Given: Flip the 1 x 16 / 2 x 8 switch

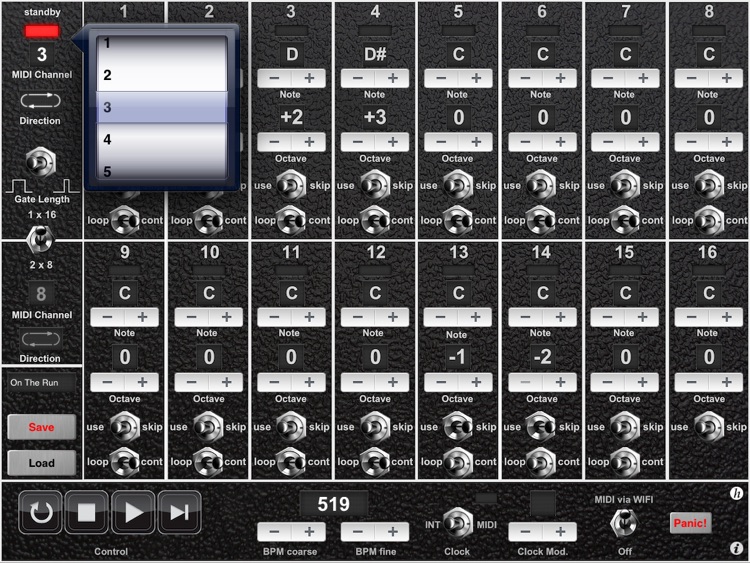Looking at the screenshot, I should coord(41,239).
